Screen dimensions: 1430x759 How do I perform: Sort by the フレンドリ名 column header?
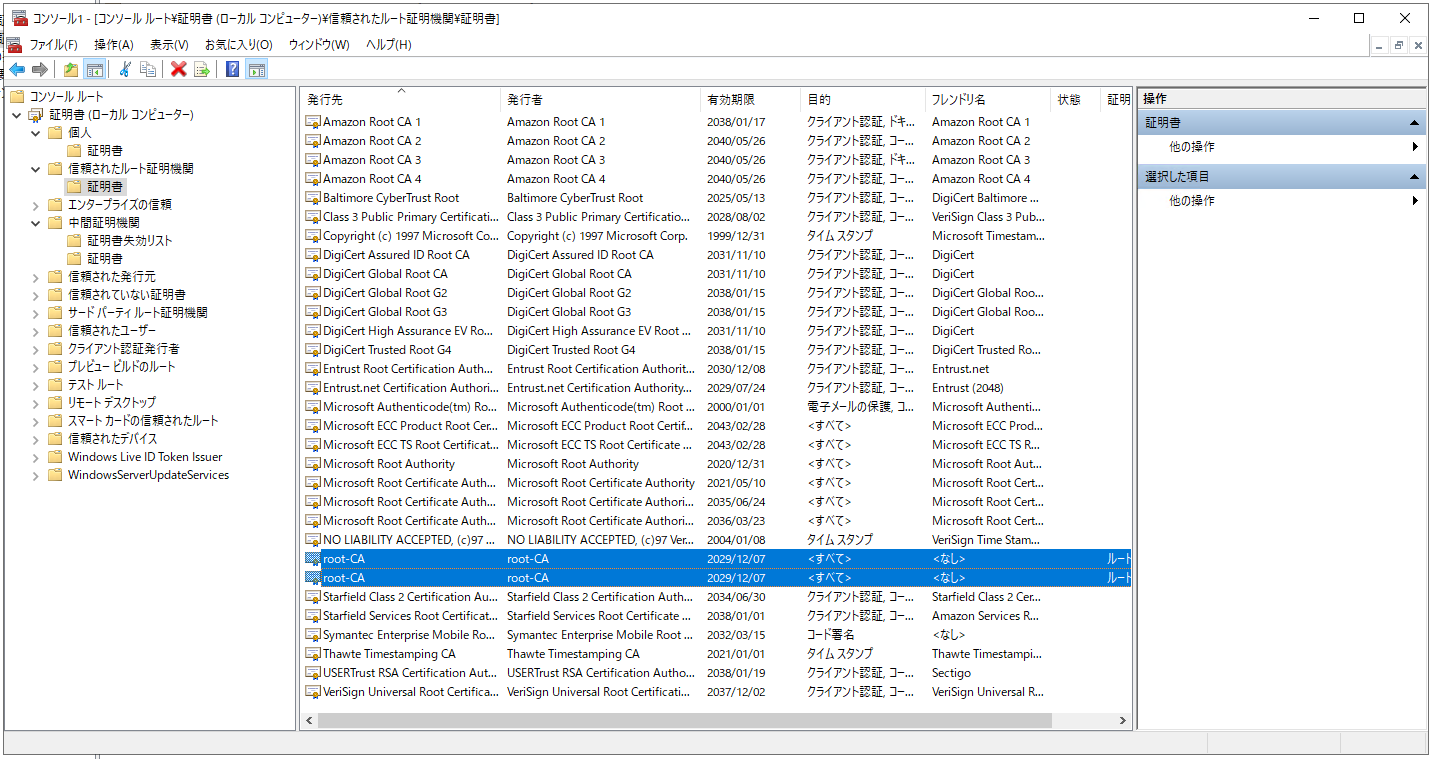(x=988, y=100)
